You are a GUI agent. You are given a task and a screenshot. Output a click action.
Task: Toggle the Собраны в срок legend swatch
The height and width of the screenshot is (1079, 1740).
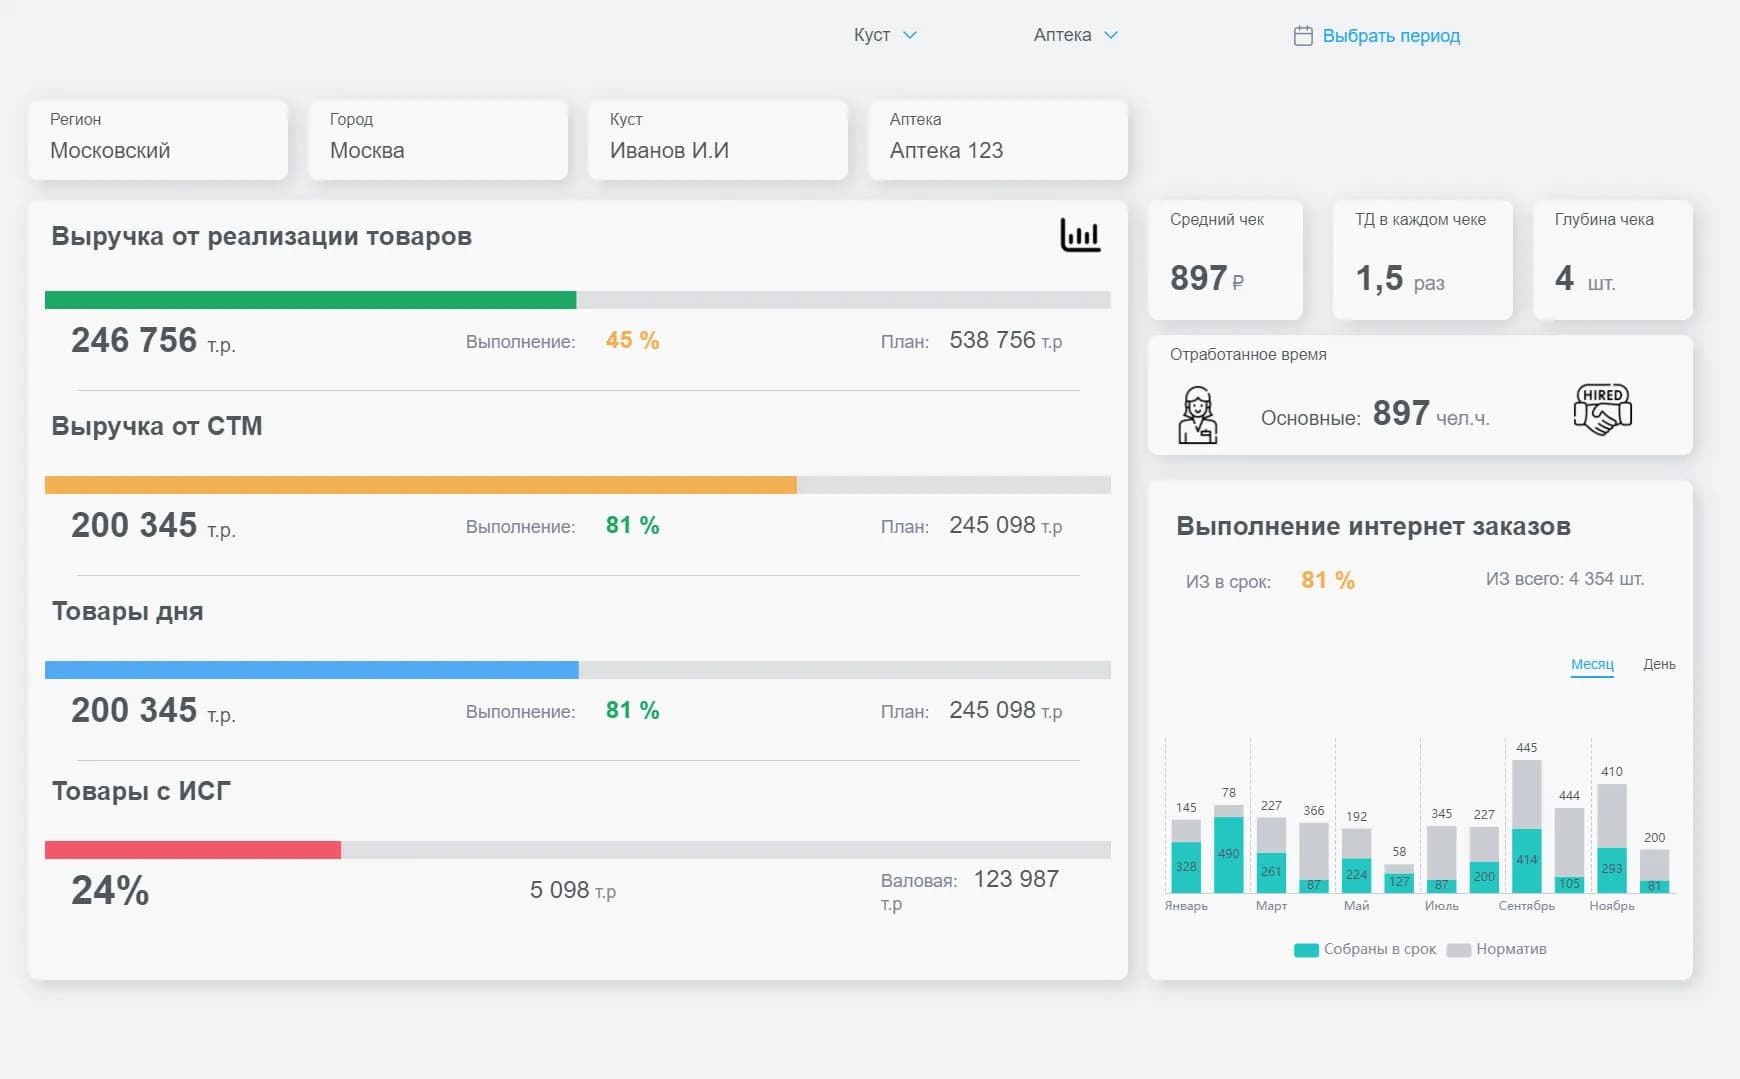1306,950
